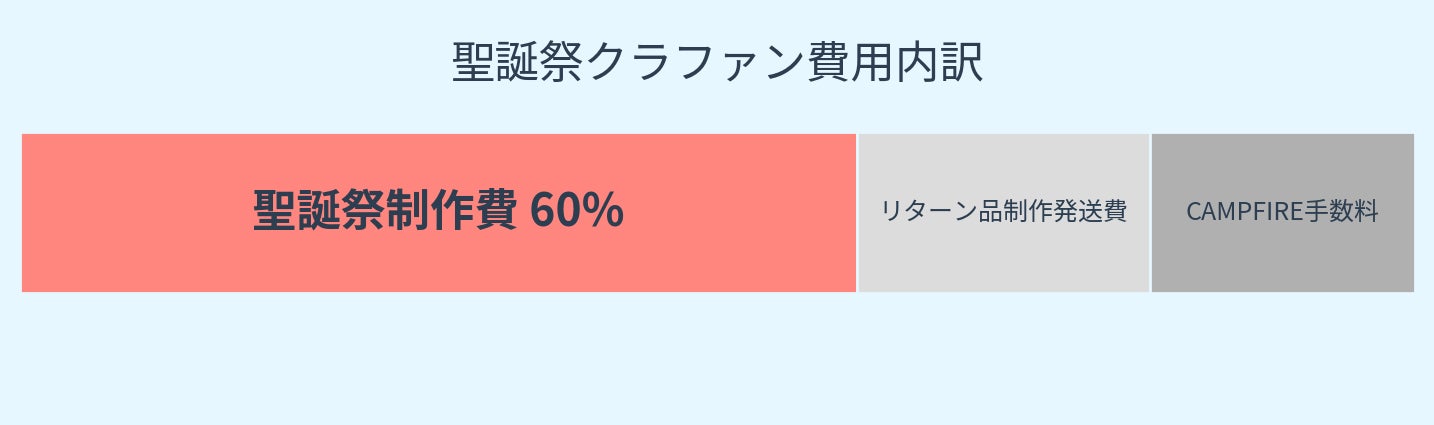Click the chart title 聖誕祭クラファン費用内訳
This screenshot has height=425, width=1434.
(x=717, y=63)
